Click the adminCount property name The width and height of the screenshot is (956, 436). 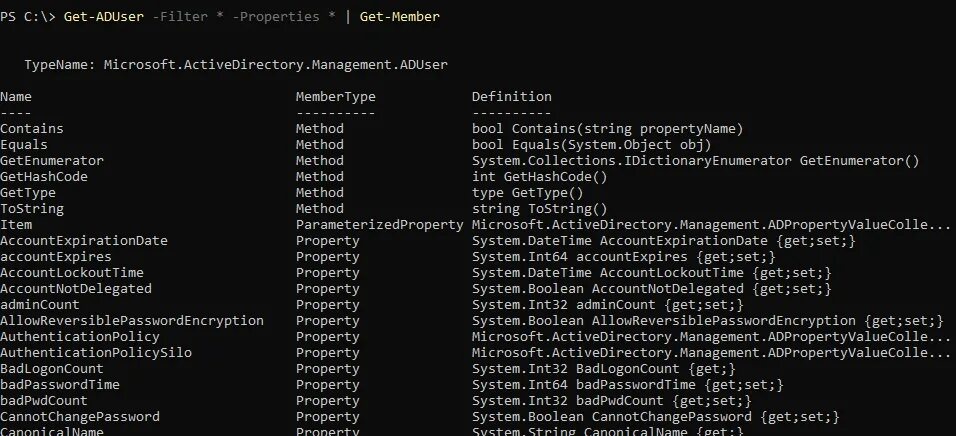coord(40,305)
